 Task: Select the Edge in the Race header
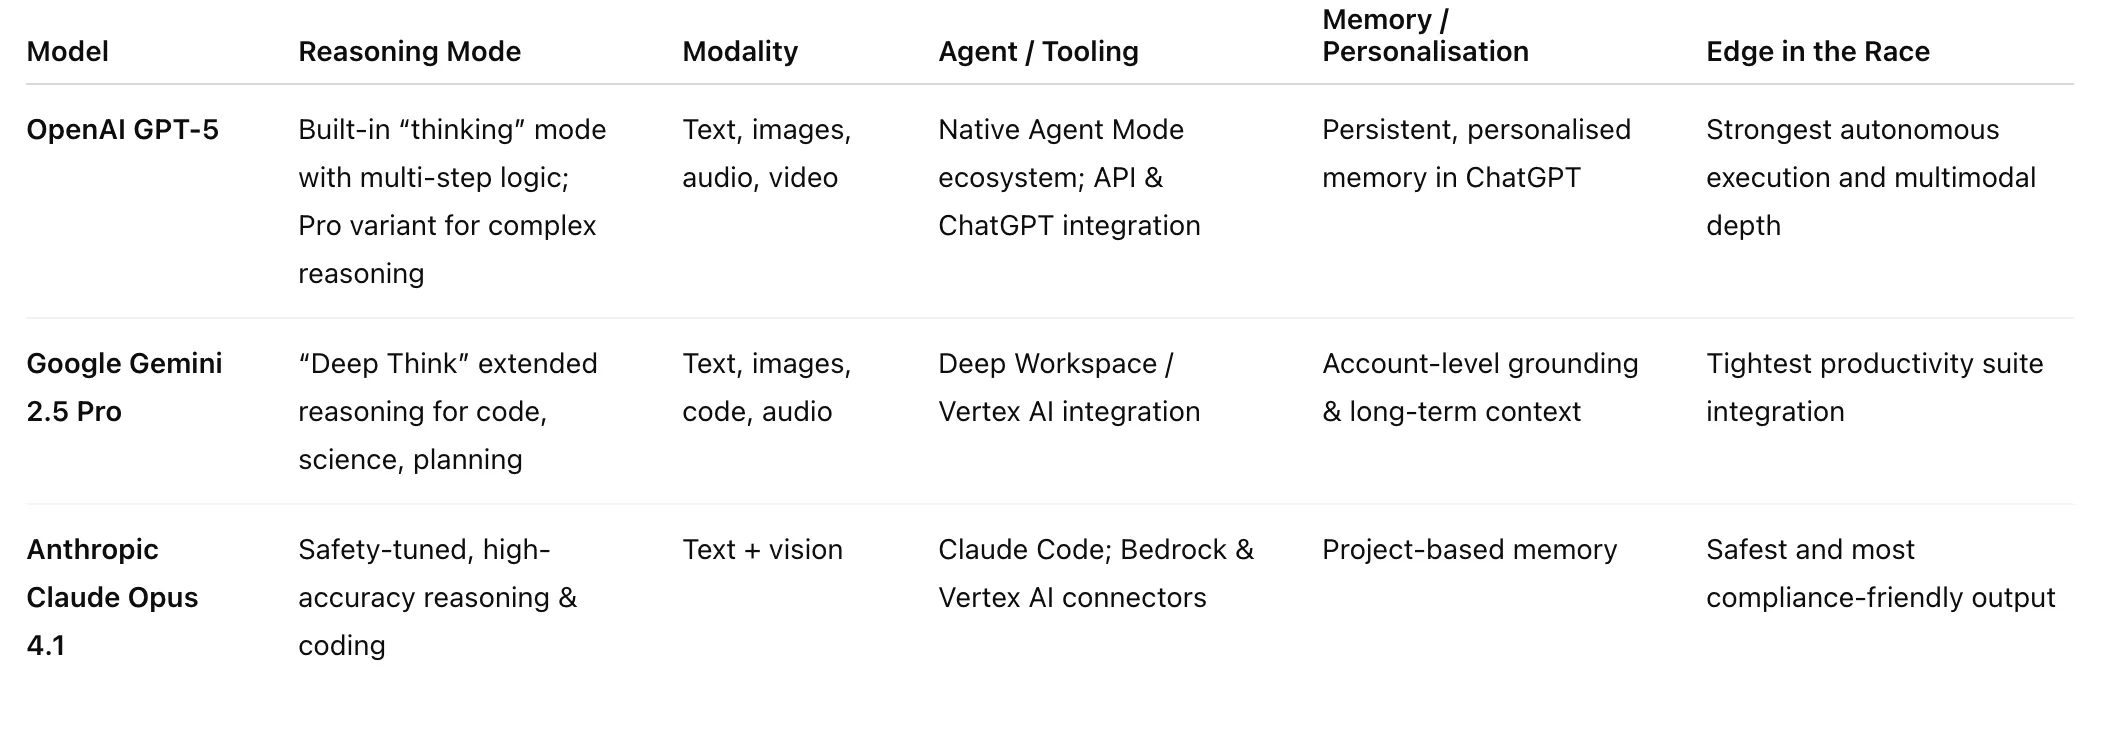coord(1817,51)
